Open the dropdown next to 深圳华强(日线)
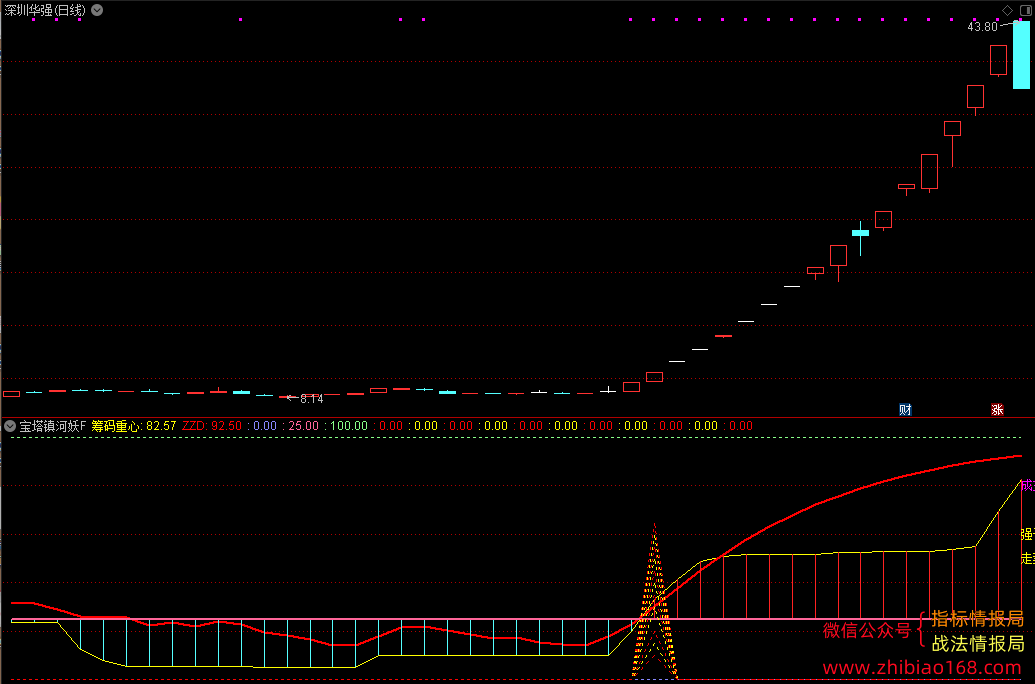 (97, 10)
